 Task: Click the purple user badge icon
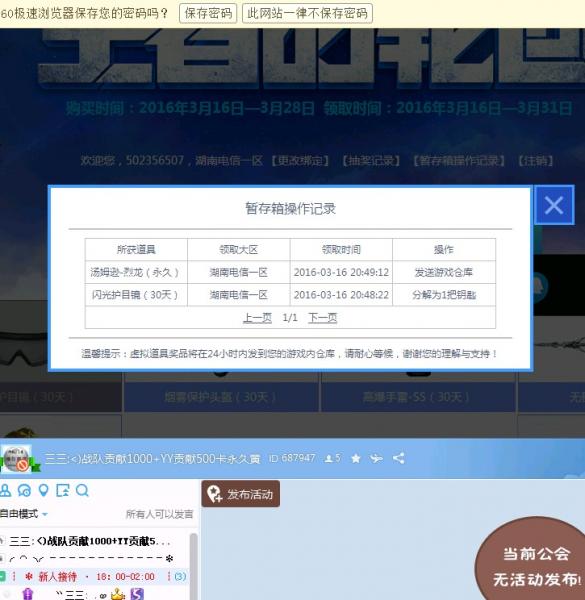[28, 594]
